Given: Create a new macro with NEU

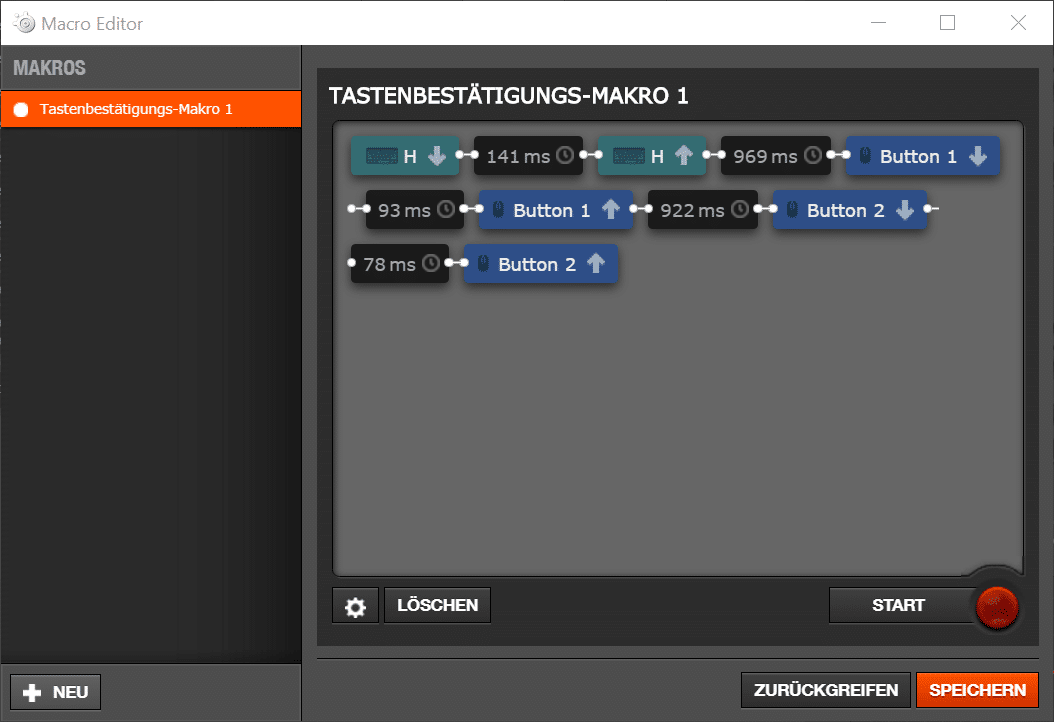Looking at the screenshot, I should pos(56,692).
